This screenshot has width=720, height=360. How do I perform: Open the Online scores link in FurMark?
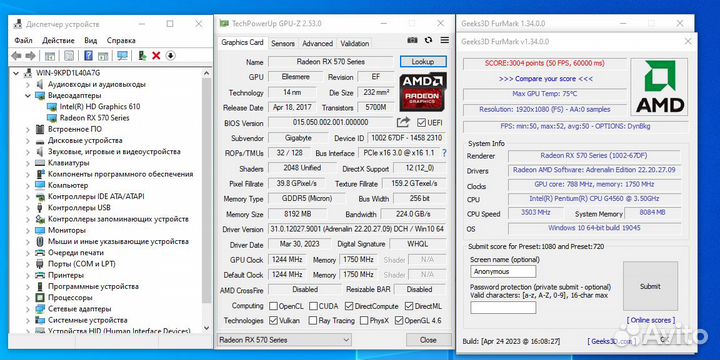pos(651,320)
